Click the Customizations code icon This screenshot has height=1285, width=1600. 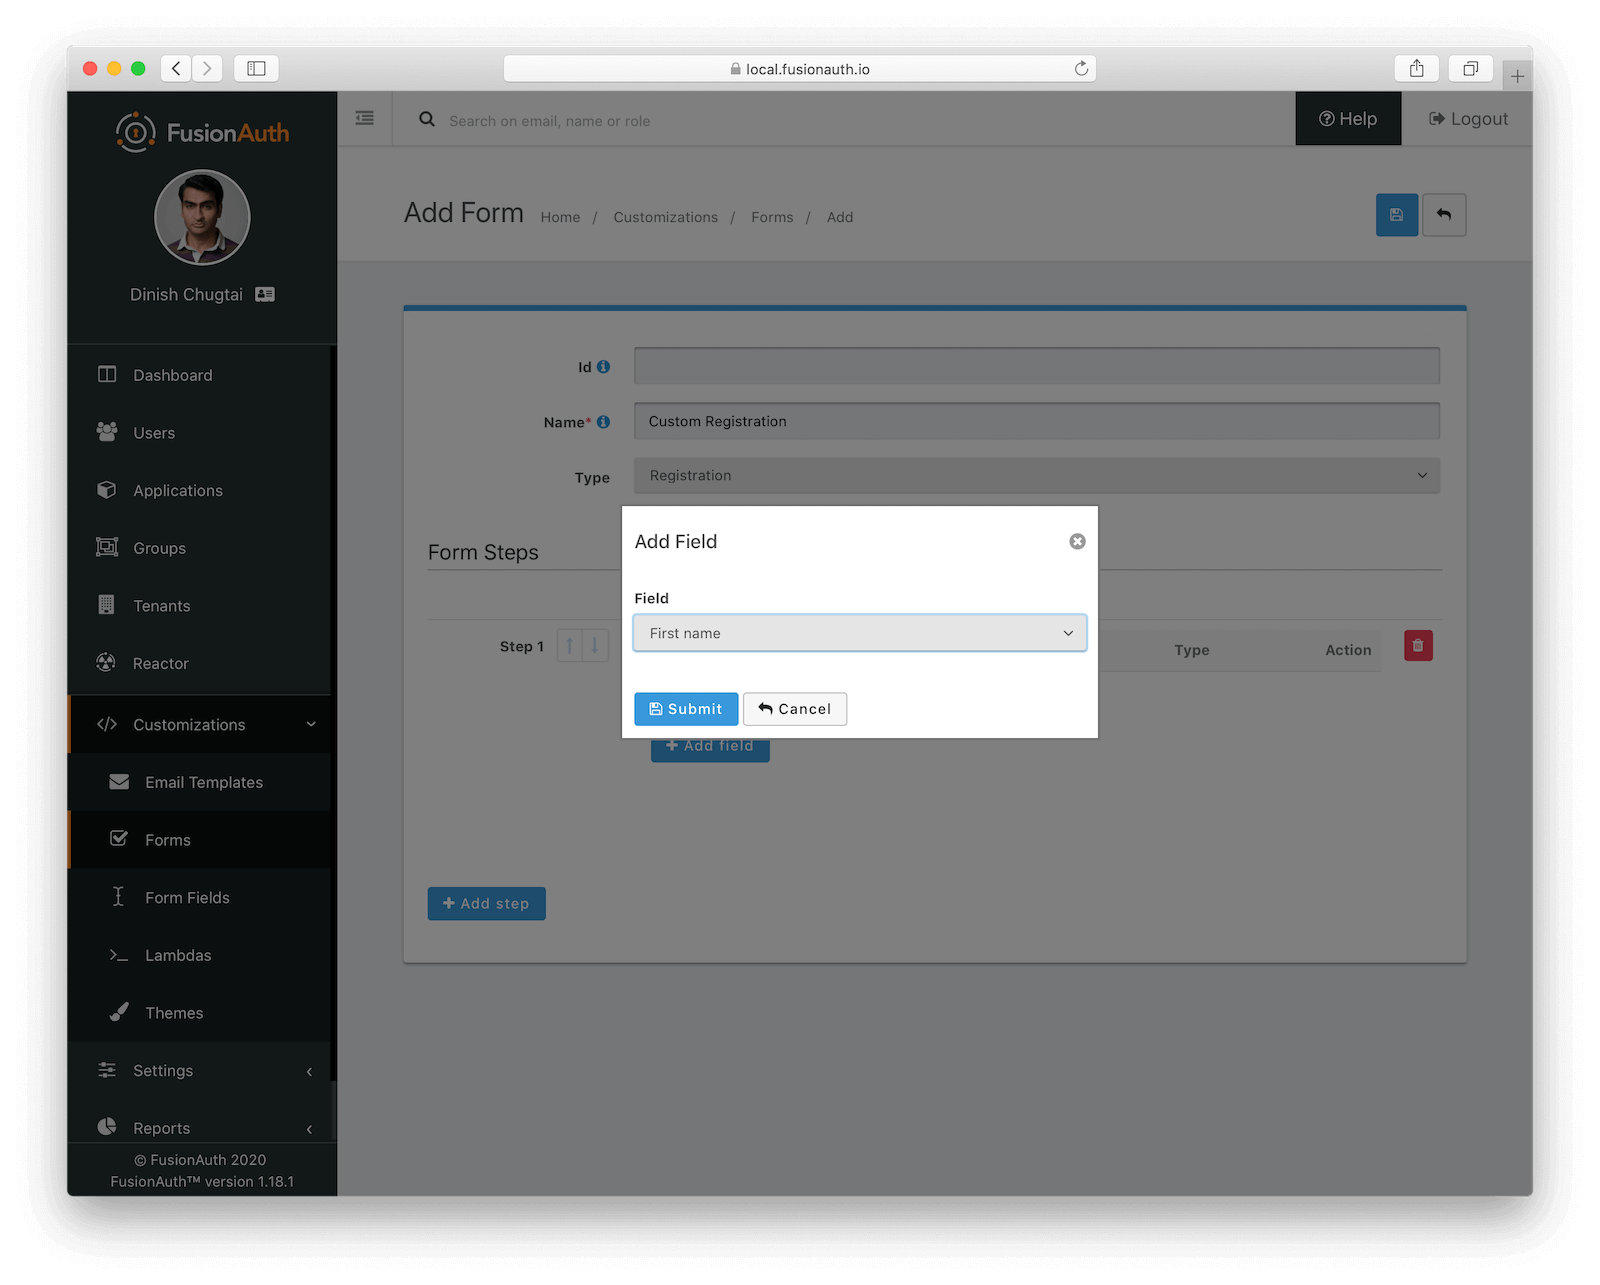coord(107,724)
